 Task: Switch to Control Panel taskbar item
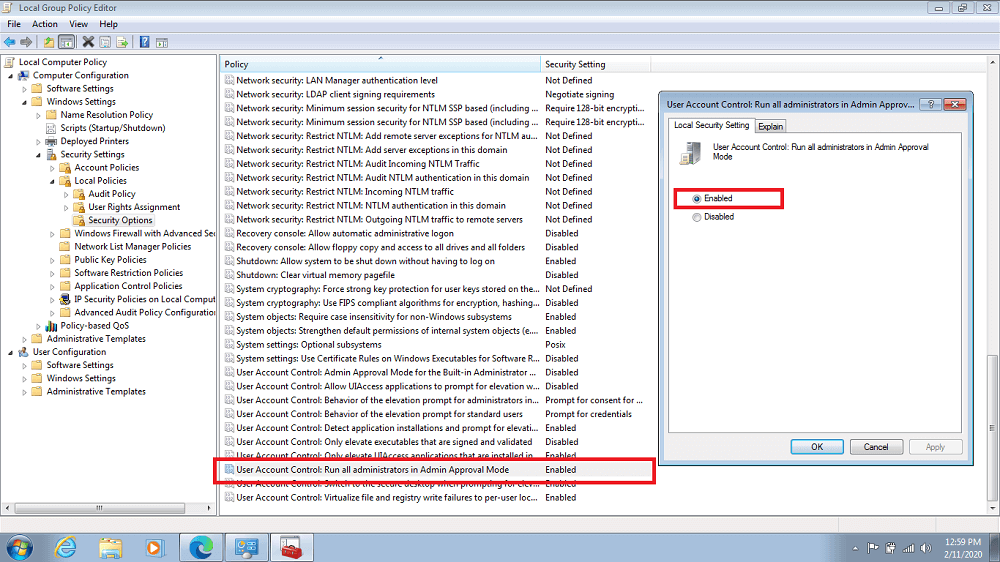coord(246,547)
